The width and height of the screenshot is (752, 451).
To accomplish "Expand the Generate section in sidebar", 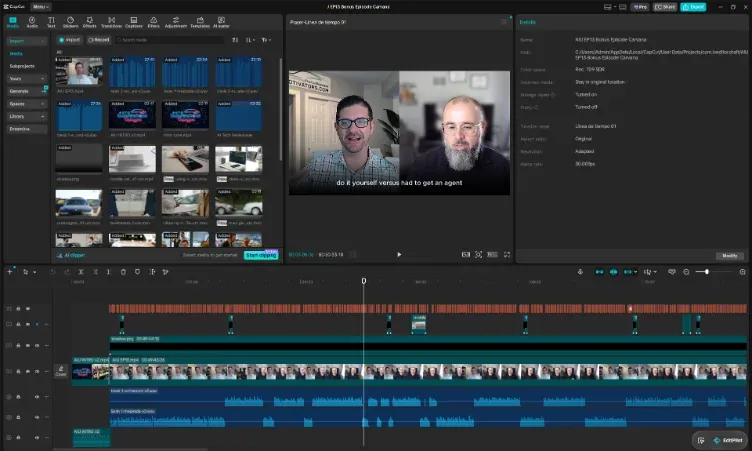I will click(x=27, y=91).
